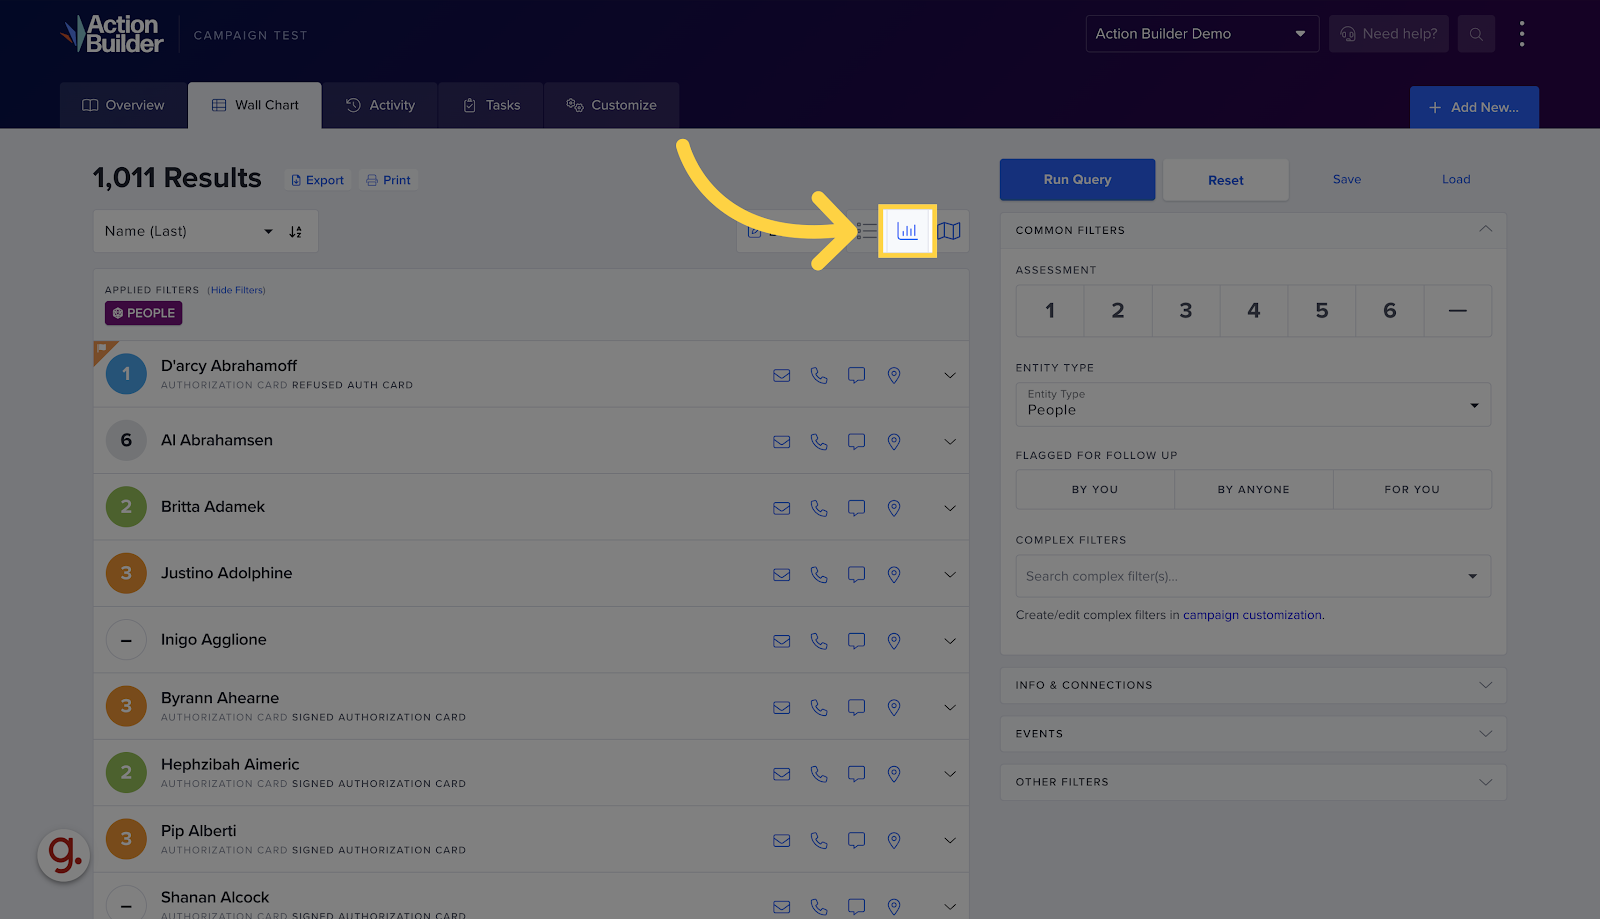
Task: Print the results list
Action: coord(389,180)
